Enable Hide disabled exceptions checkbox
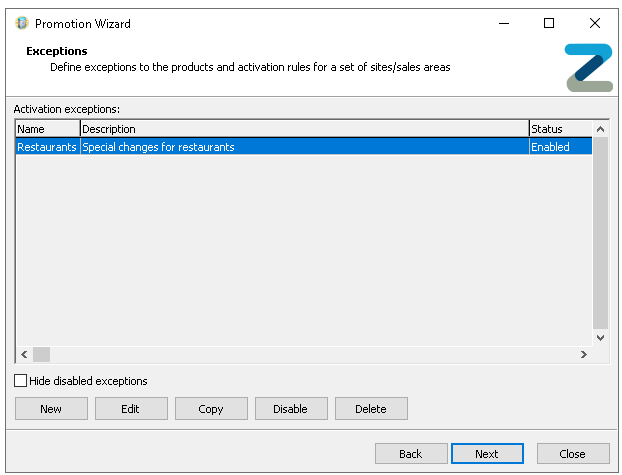The height and width of the screenshot is (475, 622). 21,381
